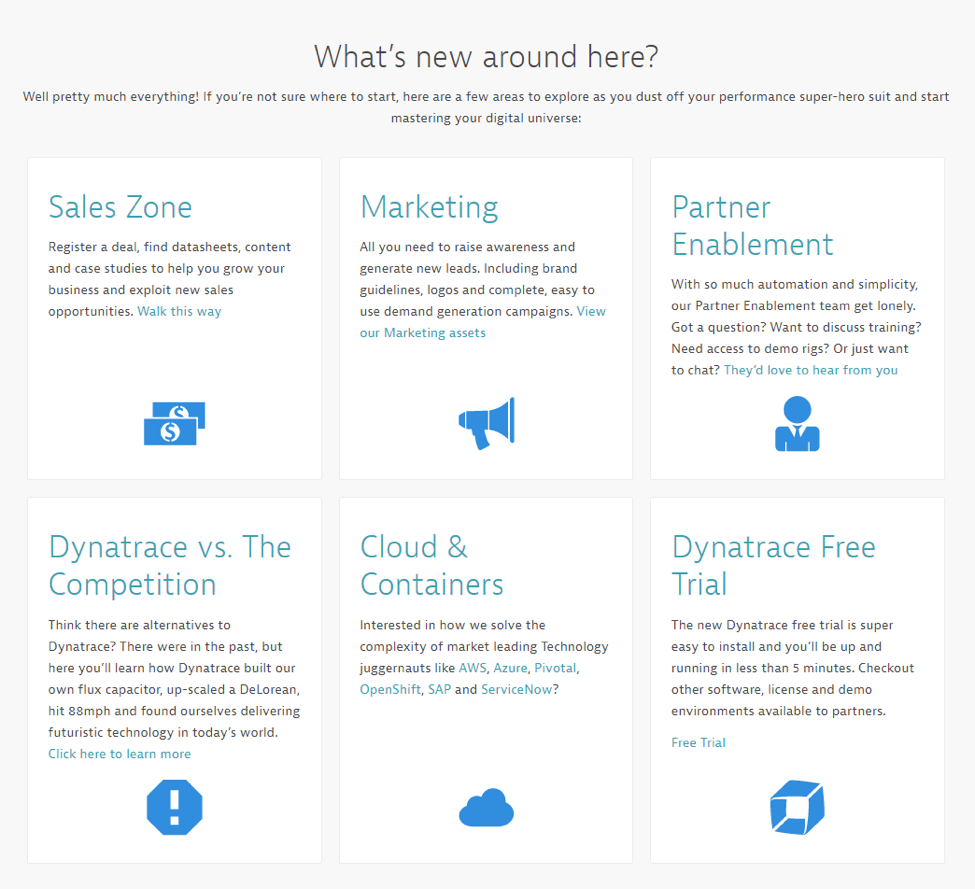This screenshot has height=889, width=975.
Task: Open the AWS link
Action: (473, 668)
